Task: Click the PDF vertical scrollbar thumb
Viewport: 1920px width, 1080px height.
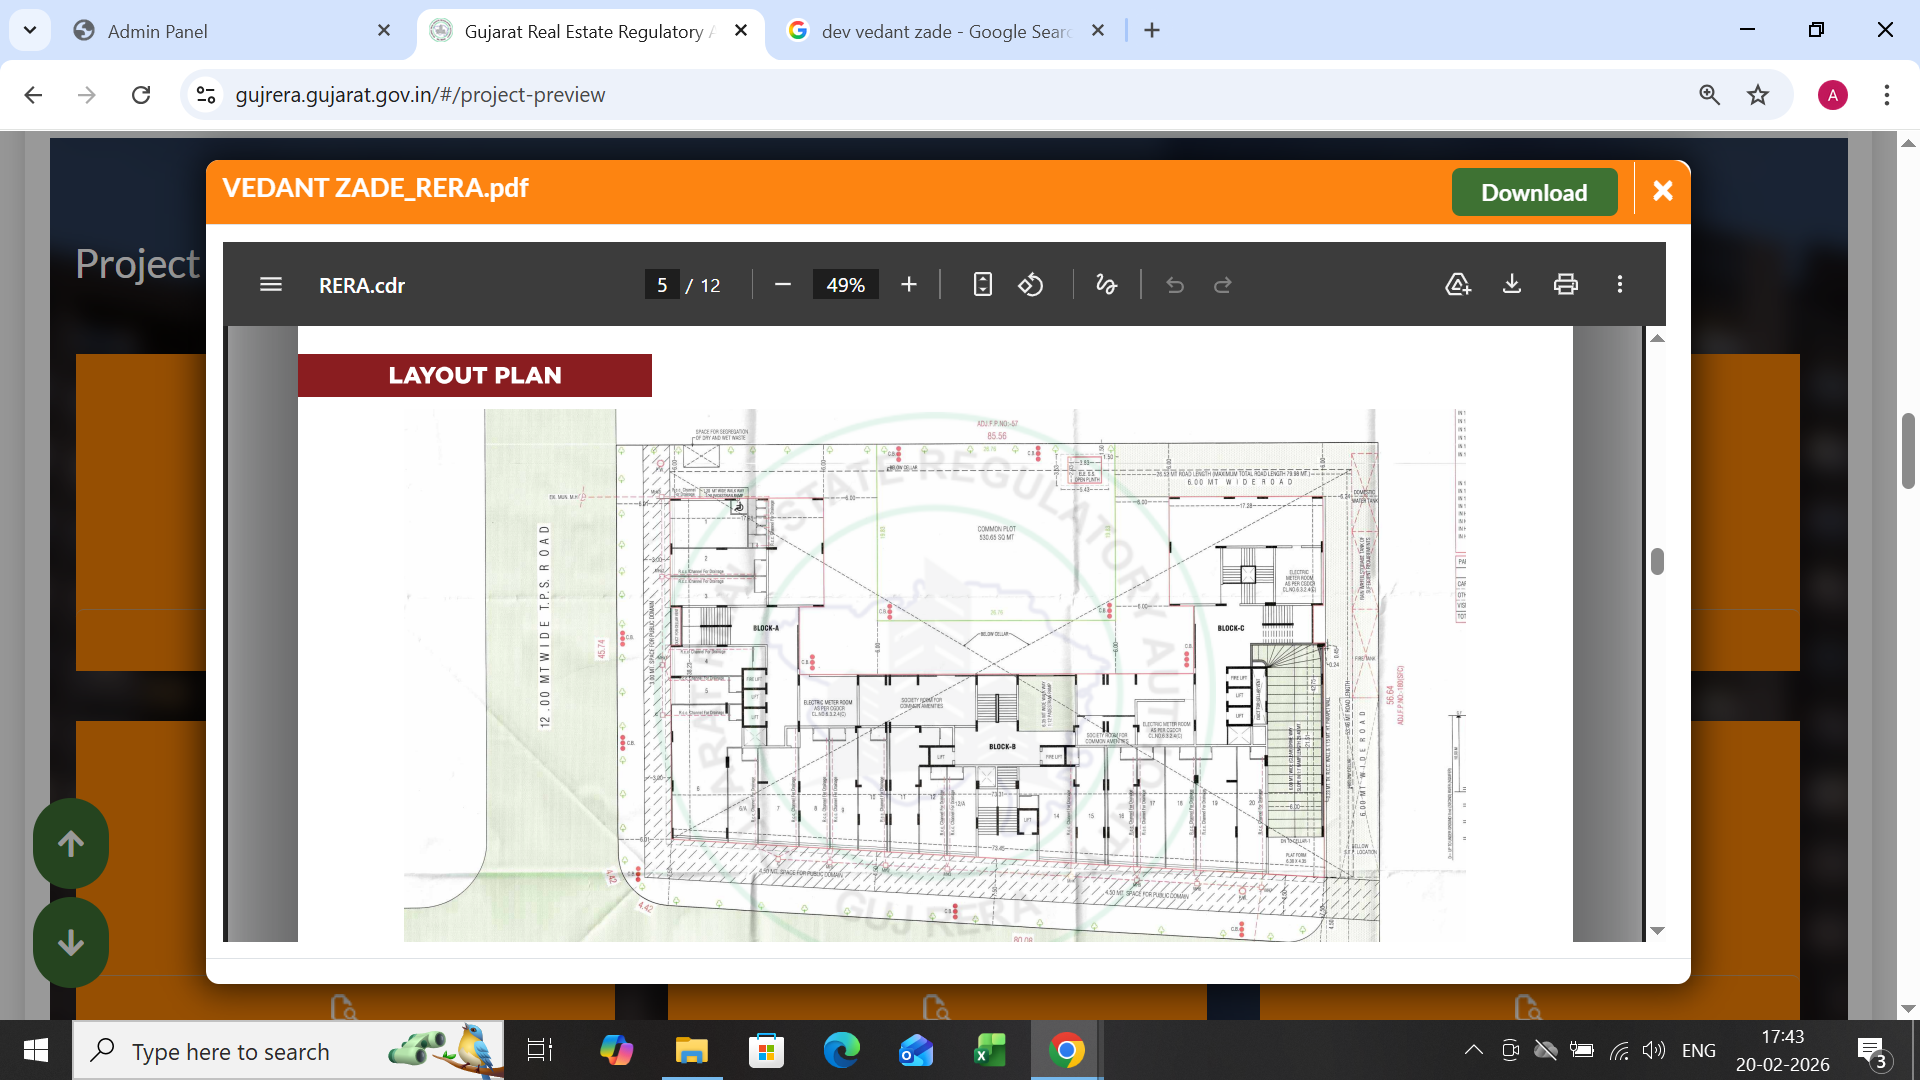Action: point(1657,562)
